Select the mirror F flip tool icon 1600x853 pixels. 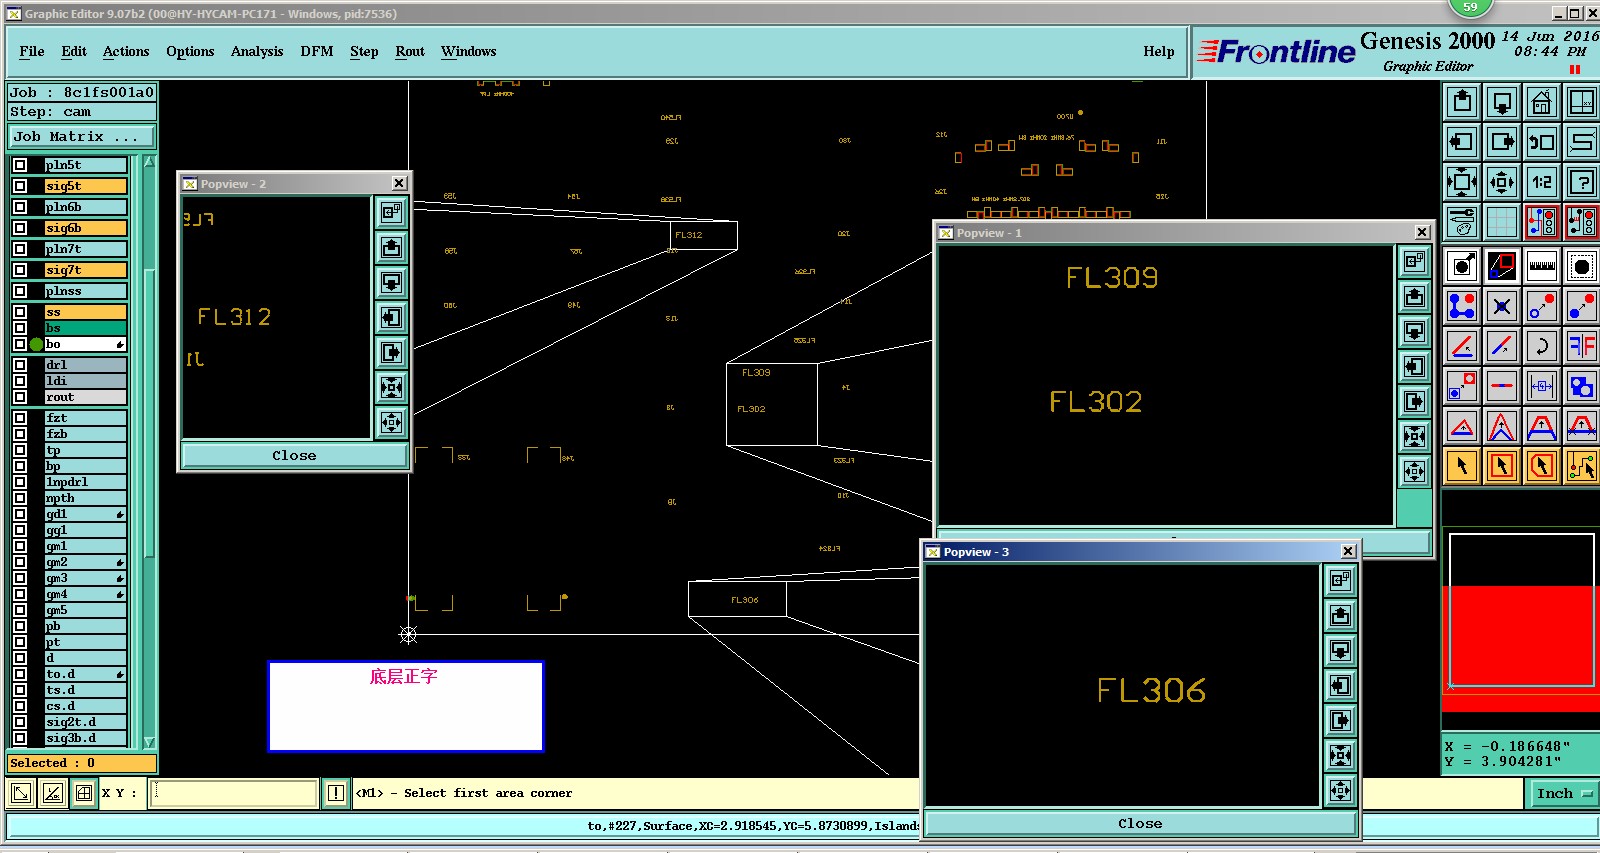click(x=1582, y=346)
